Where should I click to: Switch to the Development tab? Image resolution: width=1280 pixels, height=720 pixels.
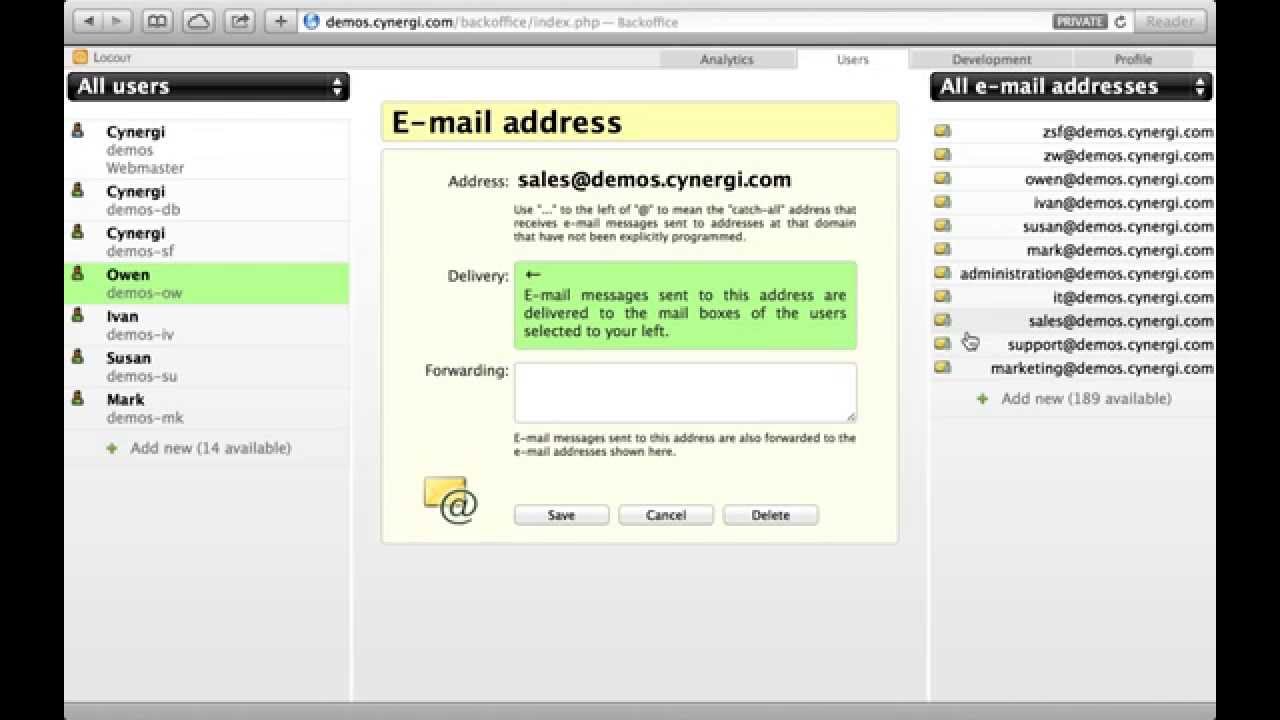pyautogui.click(x=992, y=59)
